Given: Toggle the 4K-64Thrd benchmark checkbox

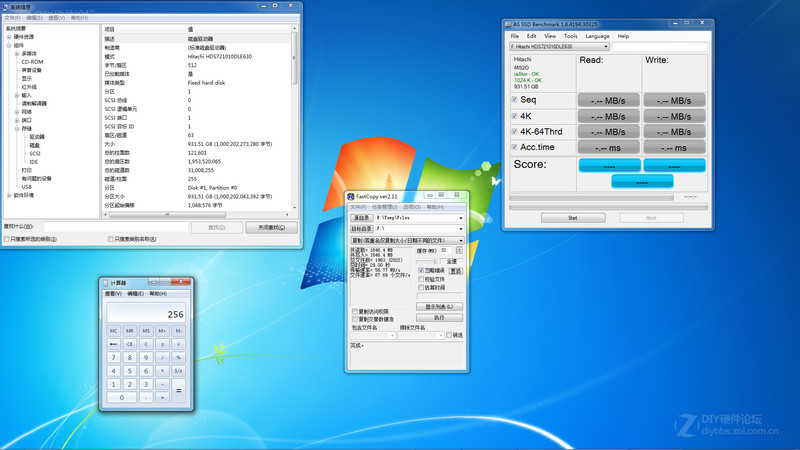Looking at the screenshot, I should (515, 131).
